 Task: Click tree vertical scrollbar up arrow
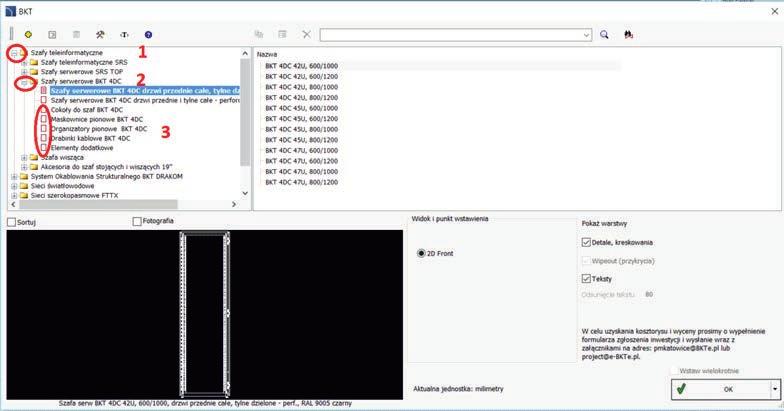(x=244, y=54)
